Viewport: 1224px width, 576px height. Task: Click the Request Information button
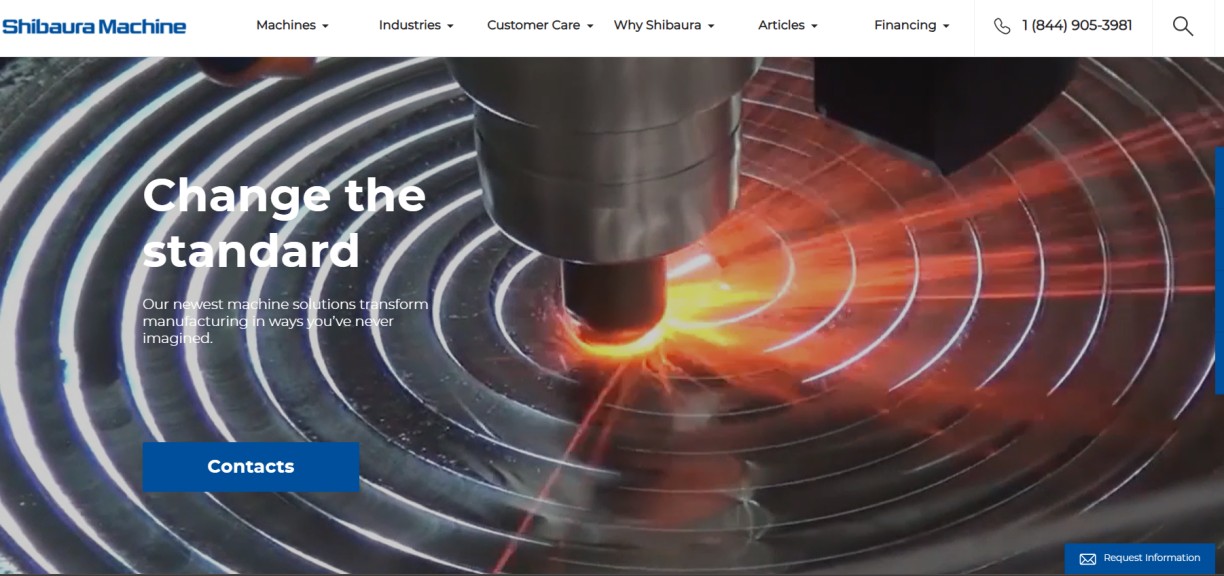point(1139,558)
